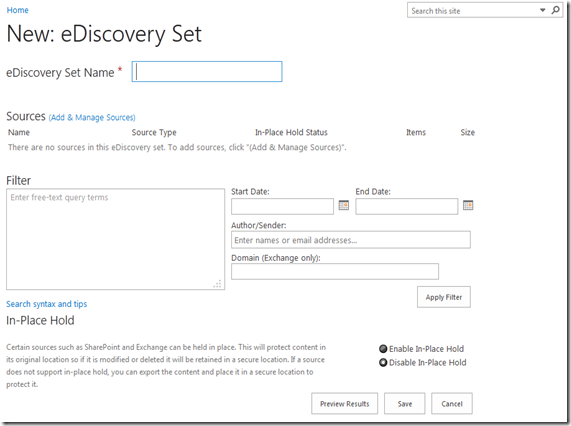The width and height of the screenshot is (571, 426).
Task: Click the Apply Filter button
Action: pos(444,297)
